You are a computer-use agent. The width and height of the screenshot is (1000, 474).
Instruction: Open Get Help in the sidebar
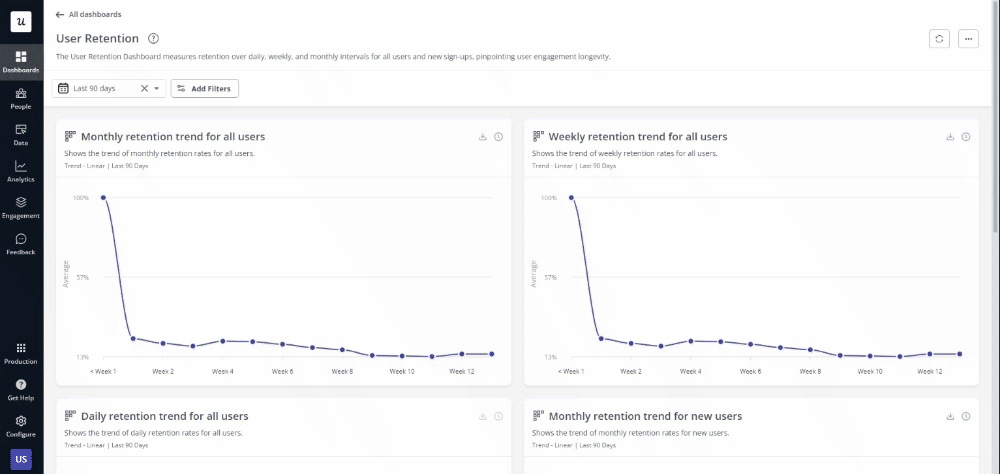click(21, 389)
